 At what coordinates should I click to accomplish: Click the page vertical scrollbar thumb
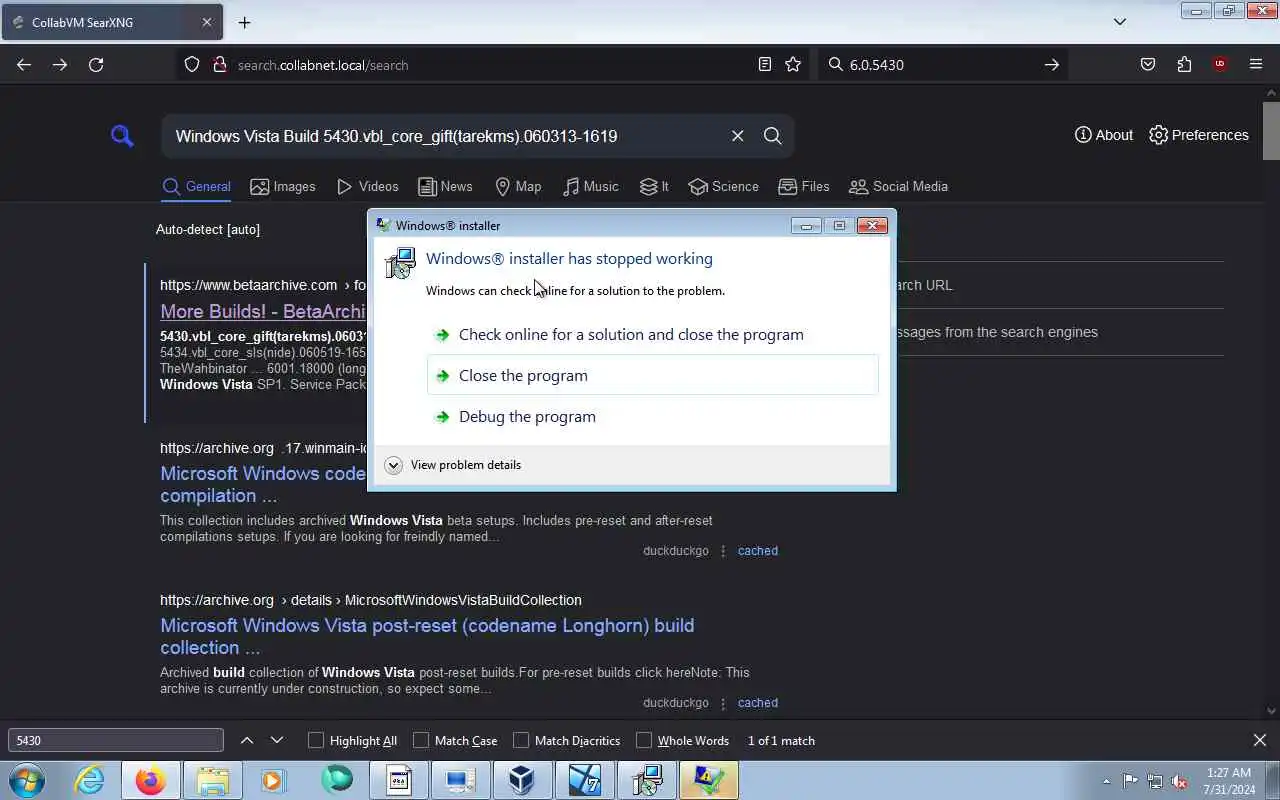point(1271,130)
